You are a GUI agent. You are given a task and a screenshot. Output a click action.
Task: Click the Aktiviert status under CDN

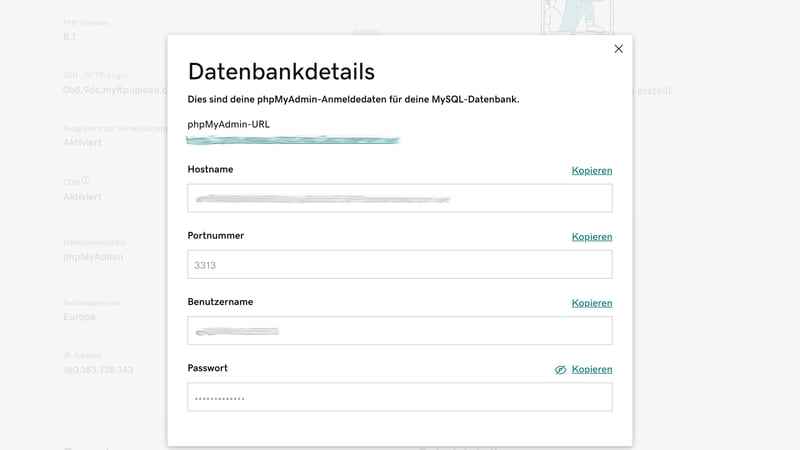click(82, 197)
